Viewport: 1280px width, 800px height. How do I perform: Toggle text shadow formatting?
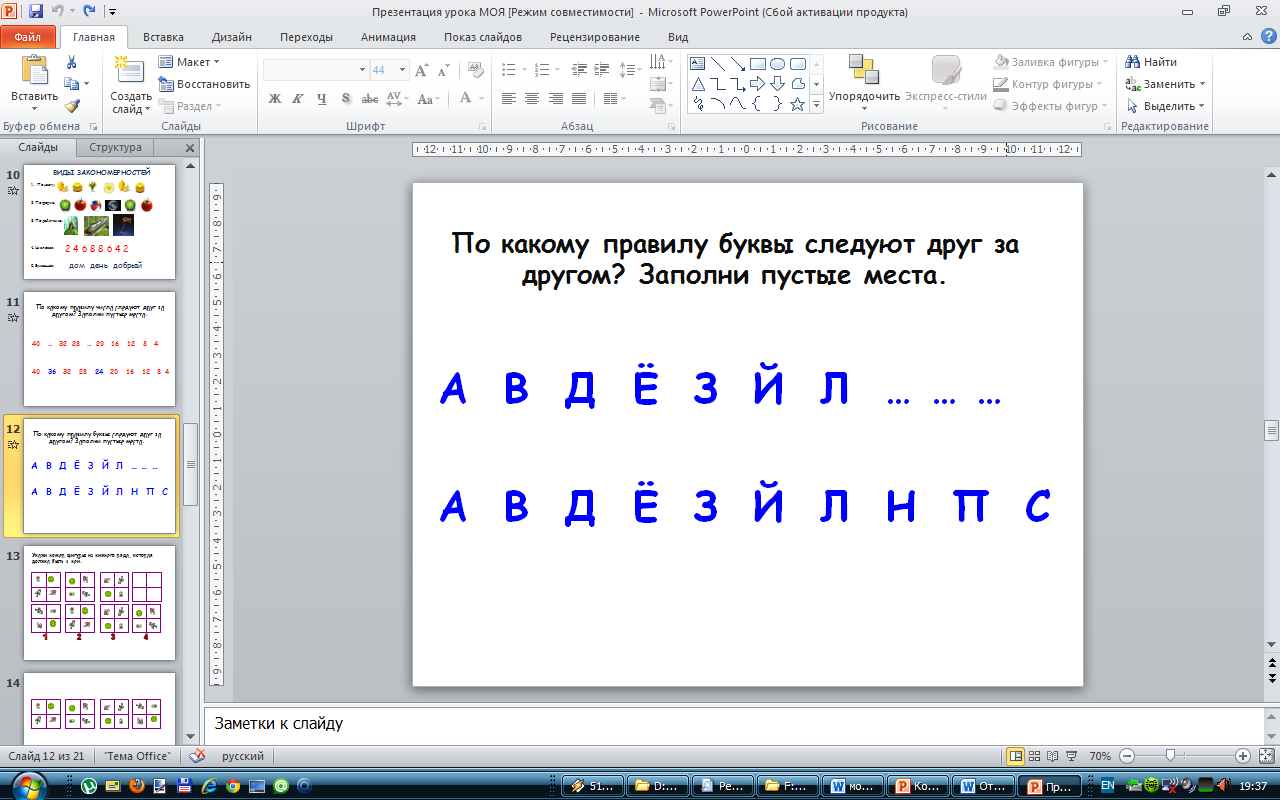point(345,99)
